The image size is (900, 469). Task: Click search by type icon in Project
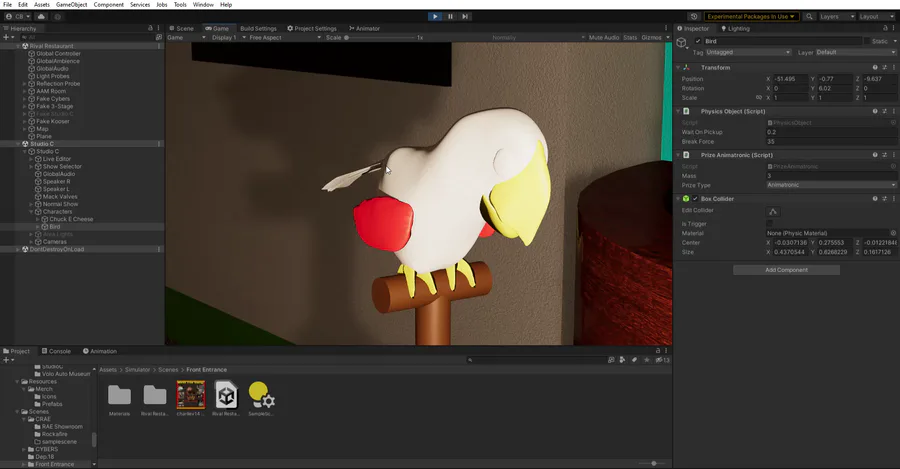pyautogui.click(x=622, y=360)
